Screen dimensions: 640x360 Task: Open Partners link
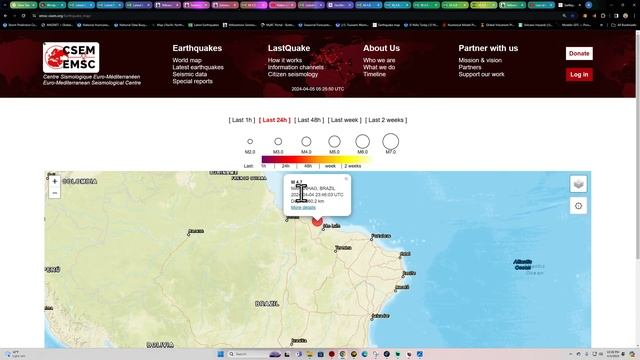[470, 67]
